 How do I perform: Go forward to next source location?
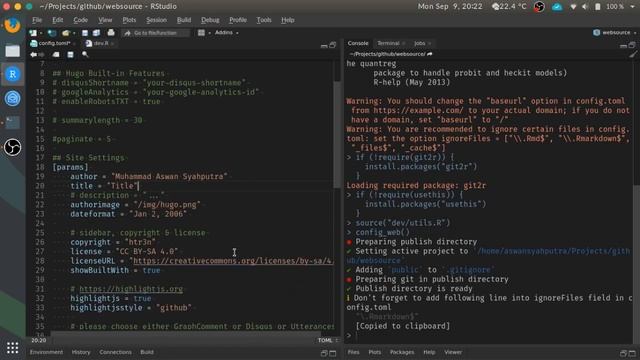coord(41,54)
